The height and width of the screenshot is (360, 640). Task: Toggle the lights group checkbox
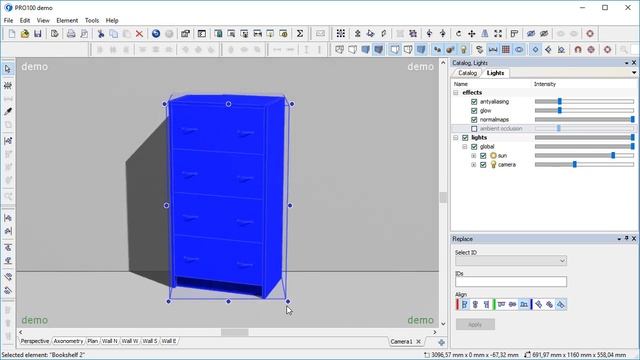pos(465,138)
